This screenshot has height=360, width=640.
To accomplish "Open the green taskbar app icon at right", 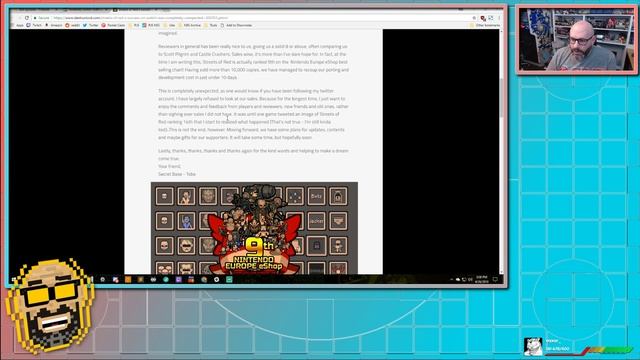I will coord(229,280).
